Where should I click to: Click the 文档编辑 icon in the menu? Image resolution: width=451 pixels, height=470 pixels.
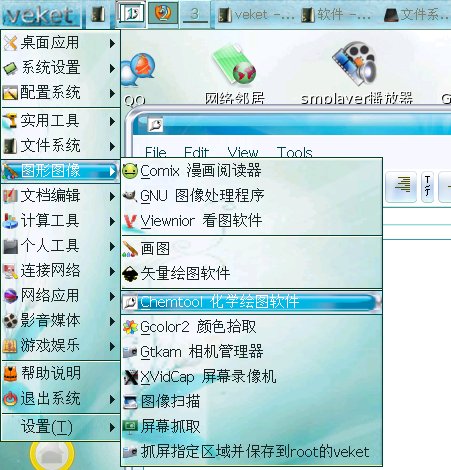[10, 196]
